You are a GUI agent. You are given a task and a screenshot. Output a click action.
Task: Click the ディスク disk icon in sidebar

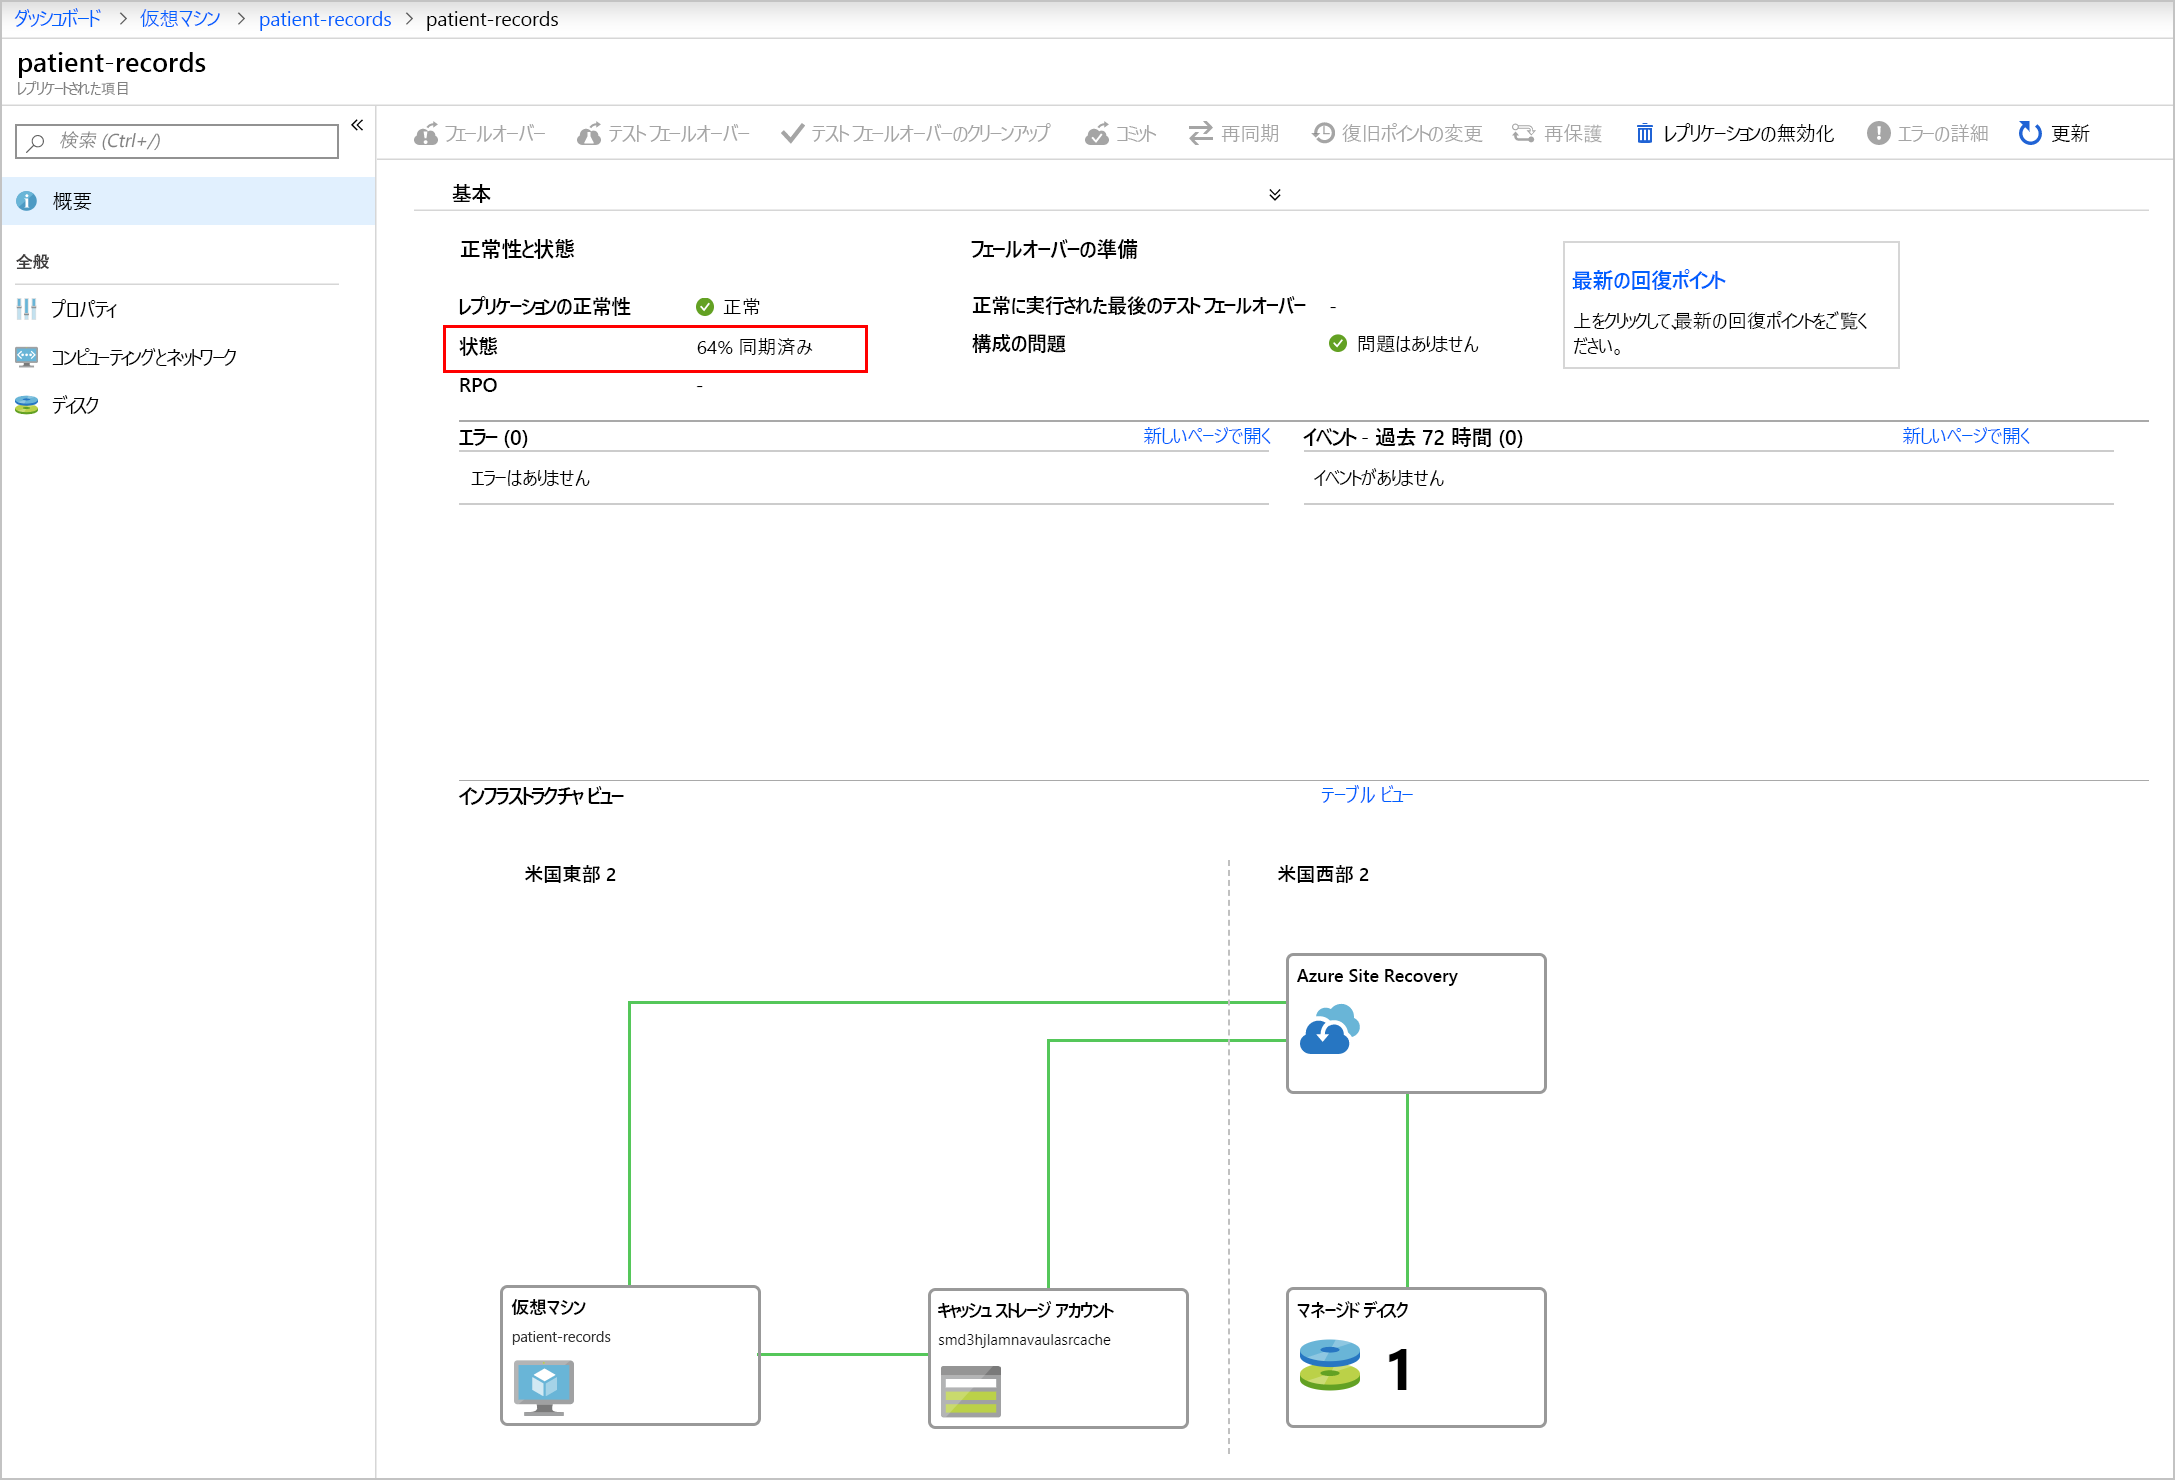(27, 405)
